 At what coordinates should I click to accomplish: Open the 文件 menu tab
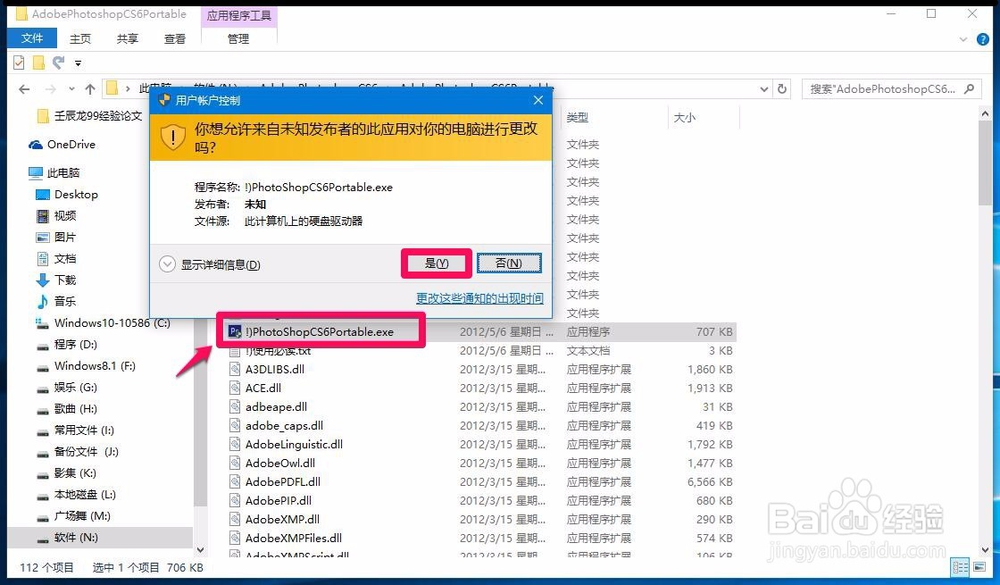(32, 38)
